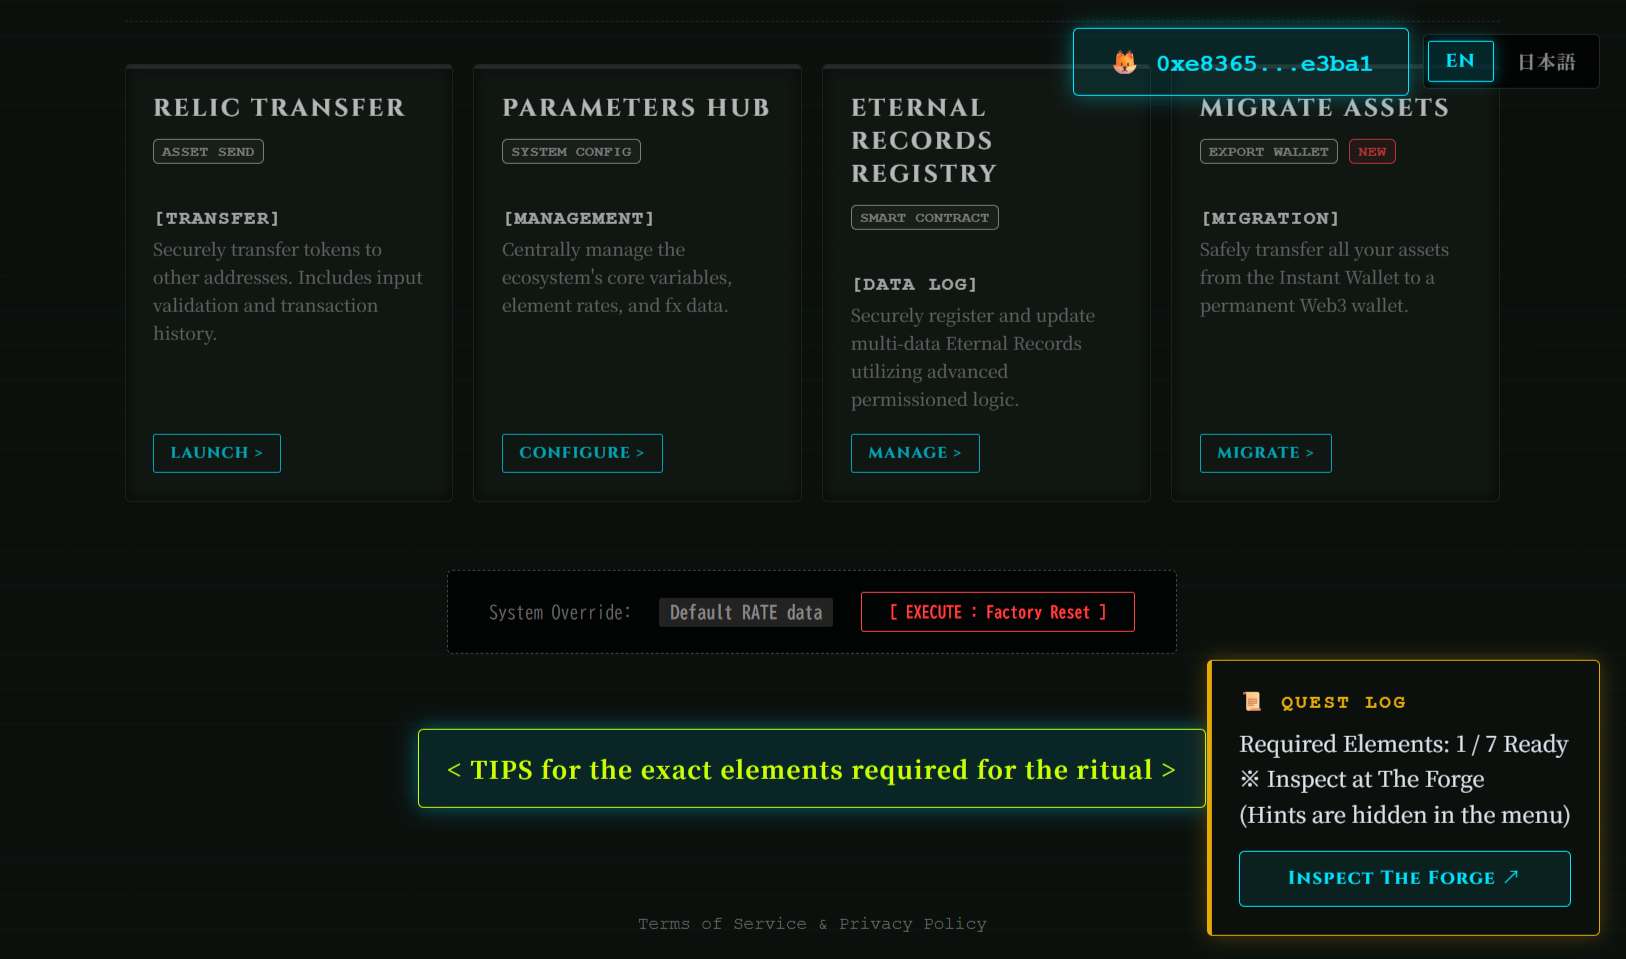Click MANAGE for Eternal Records Registry
The image size is (1626, 959).
click(915, 453)
